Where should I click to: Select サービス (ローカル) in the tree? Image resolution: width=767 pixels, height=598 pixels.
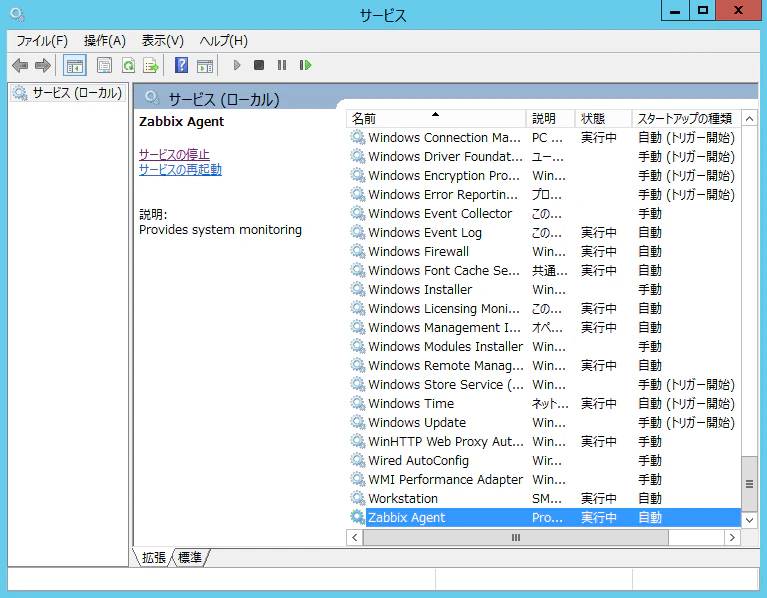68,93
